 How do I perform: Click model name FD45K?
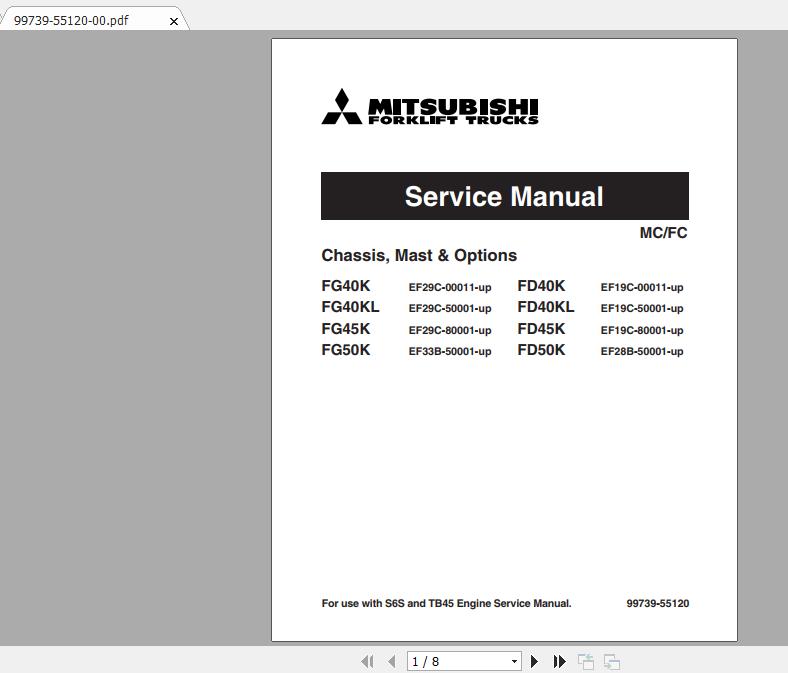point(541,329)
